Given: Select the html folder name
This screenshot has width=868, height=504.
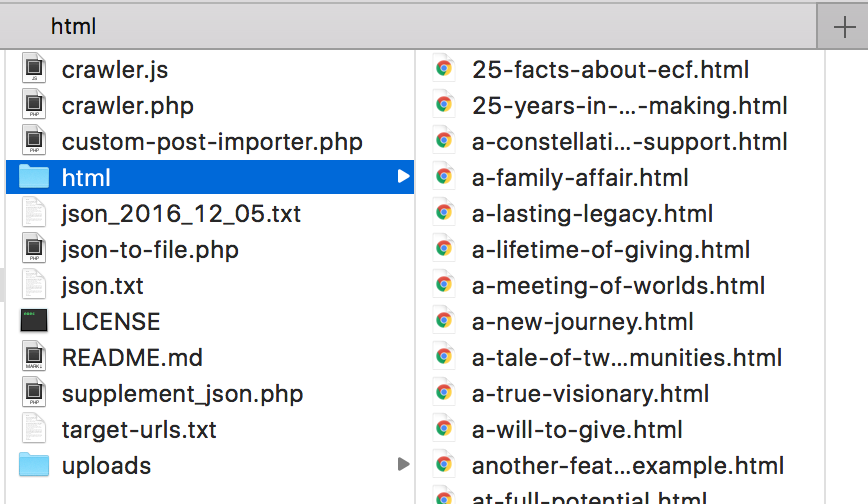Looking at the screenshot, I should tap(86, 178).
